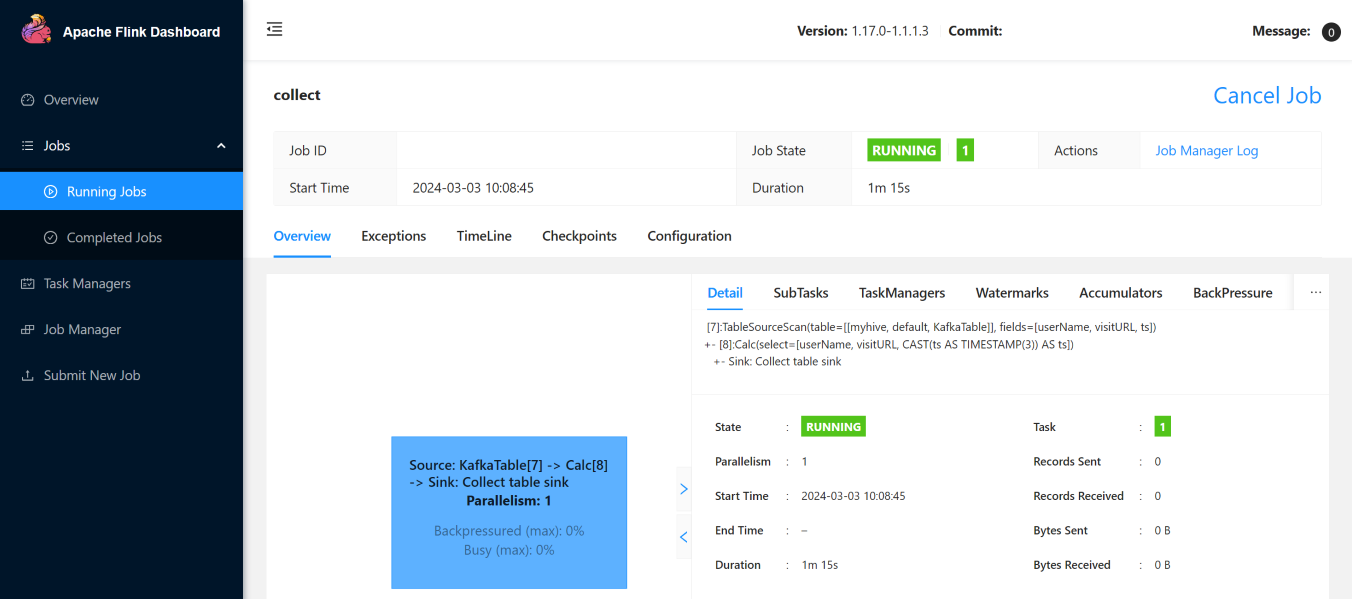Image resolution: width=1358 pixels, height=605 pixels.
Task: Click the Records Sent label
Action: [1067, 462]
